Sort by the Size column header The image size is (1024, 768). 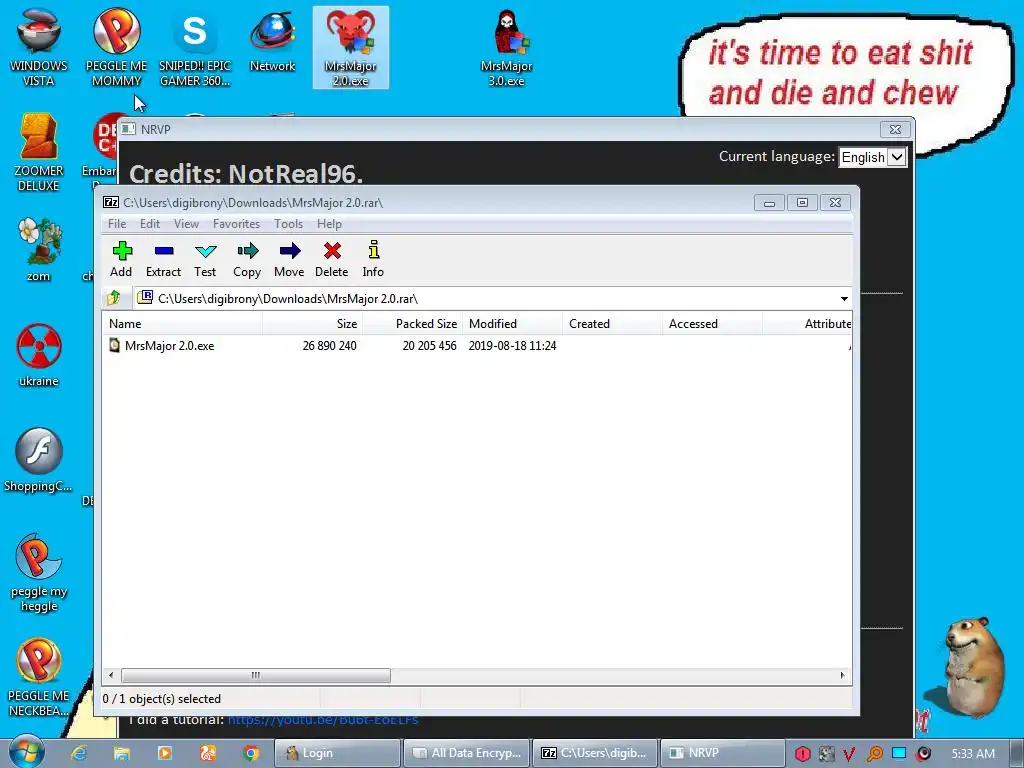point(312,323)
